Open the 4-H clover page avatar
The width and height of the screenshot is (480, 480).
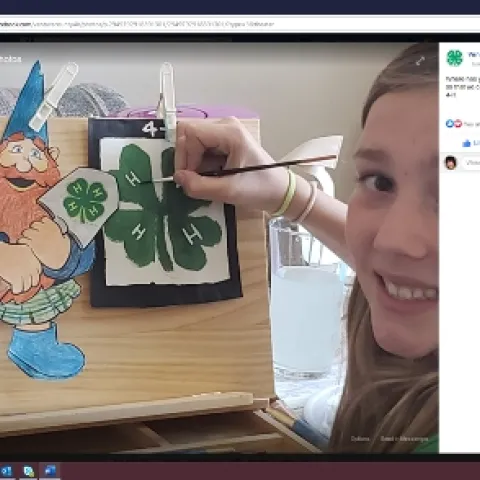(455, 58)
